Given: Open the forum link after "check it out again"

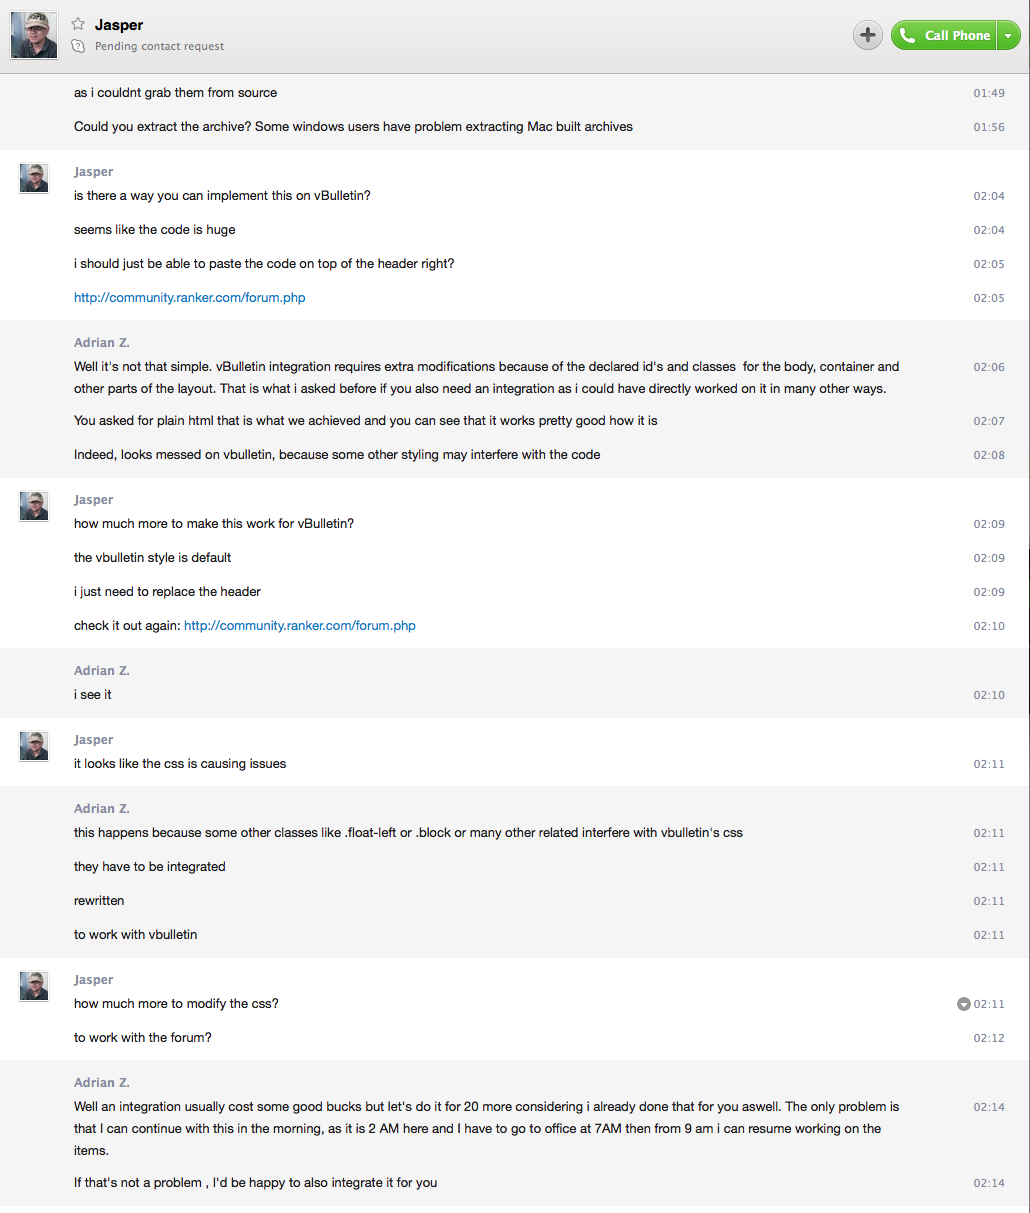Looking at the screenshot, I should (x=300, y=625).
